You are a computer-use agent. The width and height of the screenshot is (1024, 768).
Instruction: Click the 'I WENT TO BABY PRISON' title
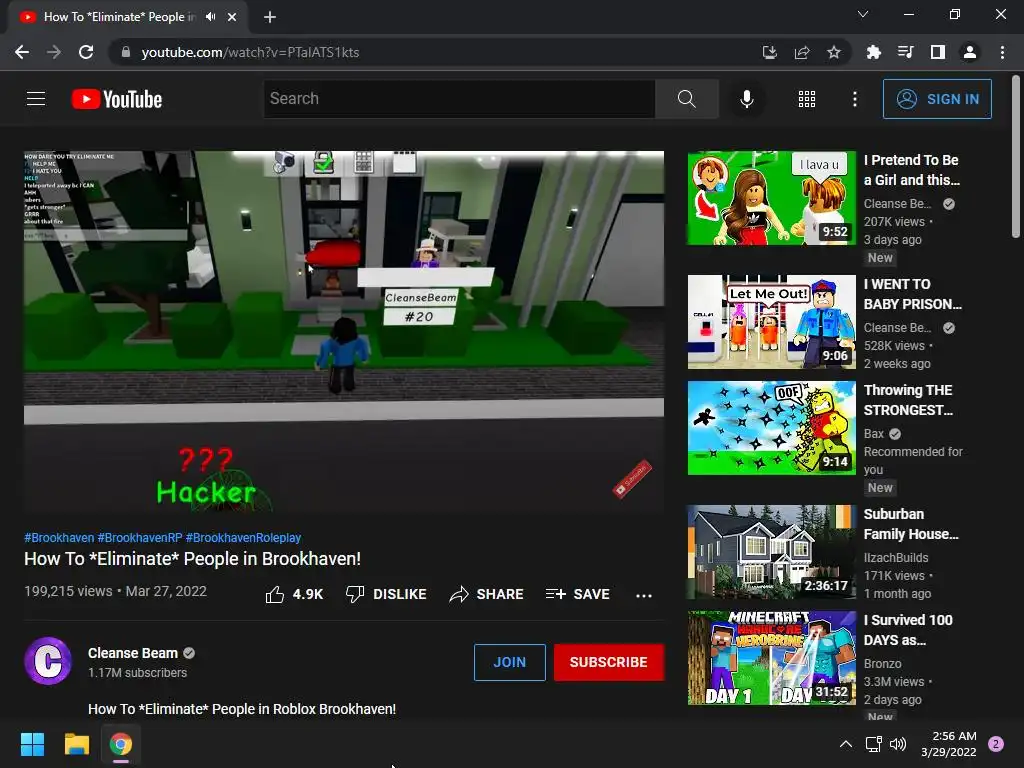point(912,294)
